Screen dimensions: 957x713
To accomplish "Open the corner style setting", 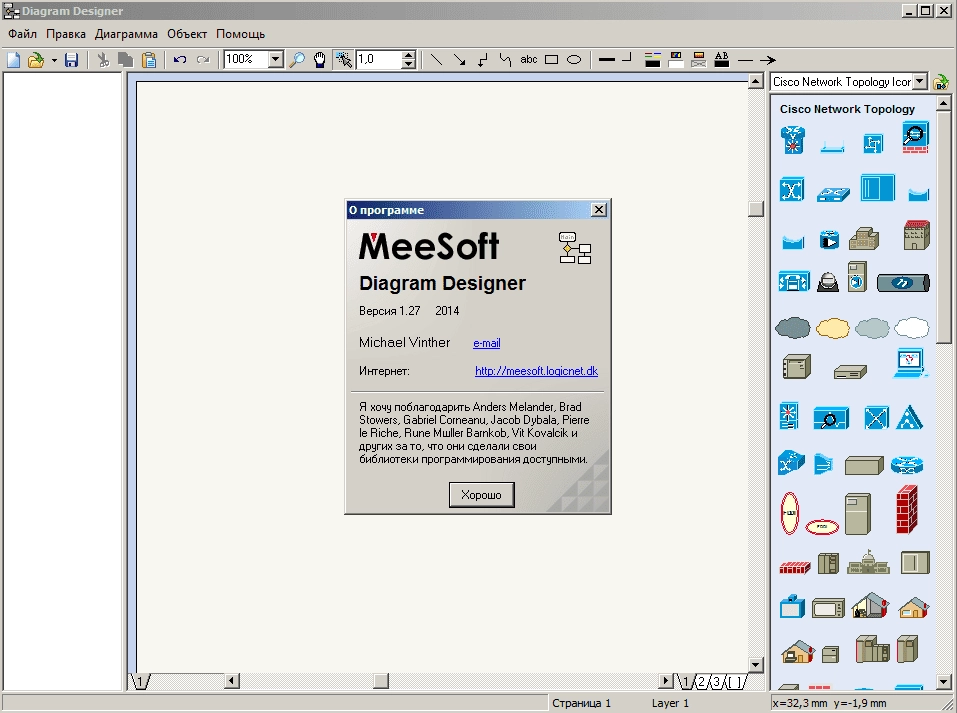I will [x=627, y=60].
